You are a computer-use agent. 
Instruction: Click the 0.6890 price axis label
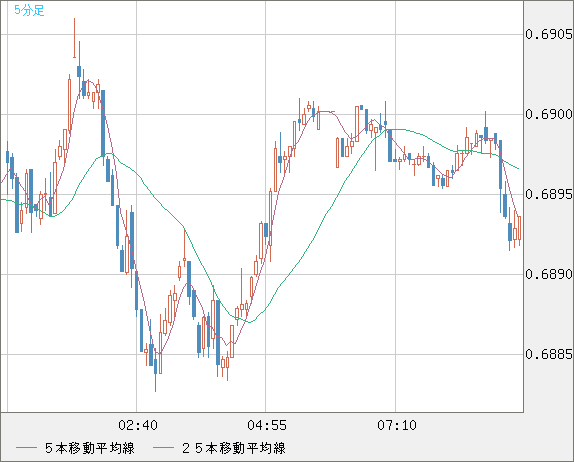pos(549,274)
